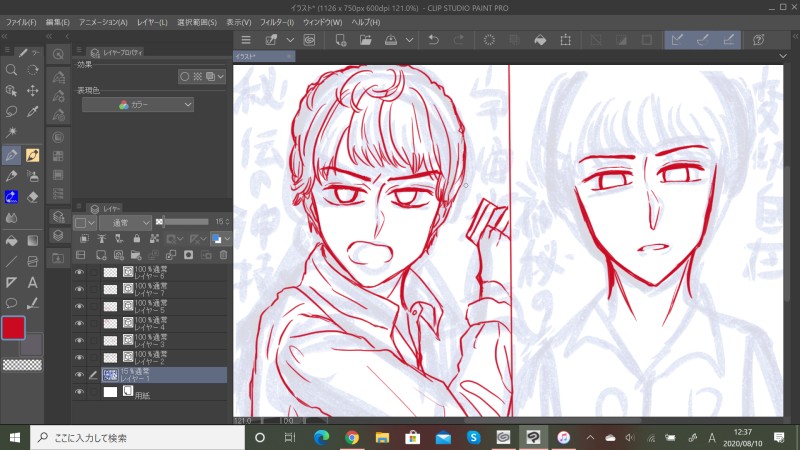The width and height of the screenshot is (800, 450).
Task: Click the Clear selection dotted circle icon
Action: [489, 40]
